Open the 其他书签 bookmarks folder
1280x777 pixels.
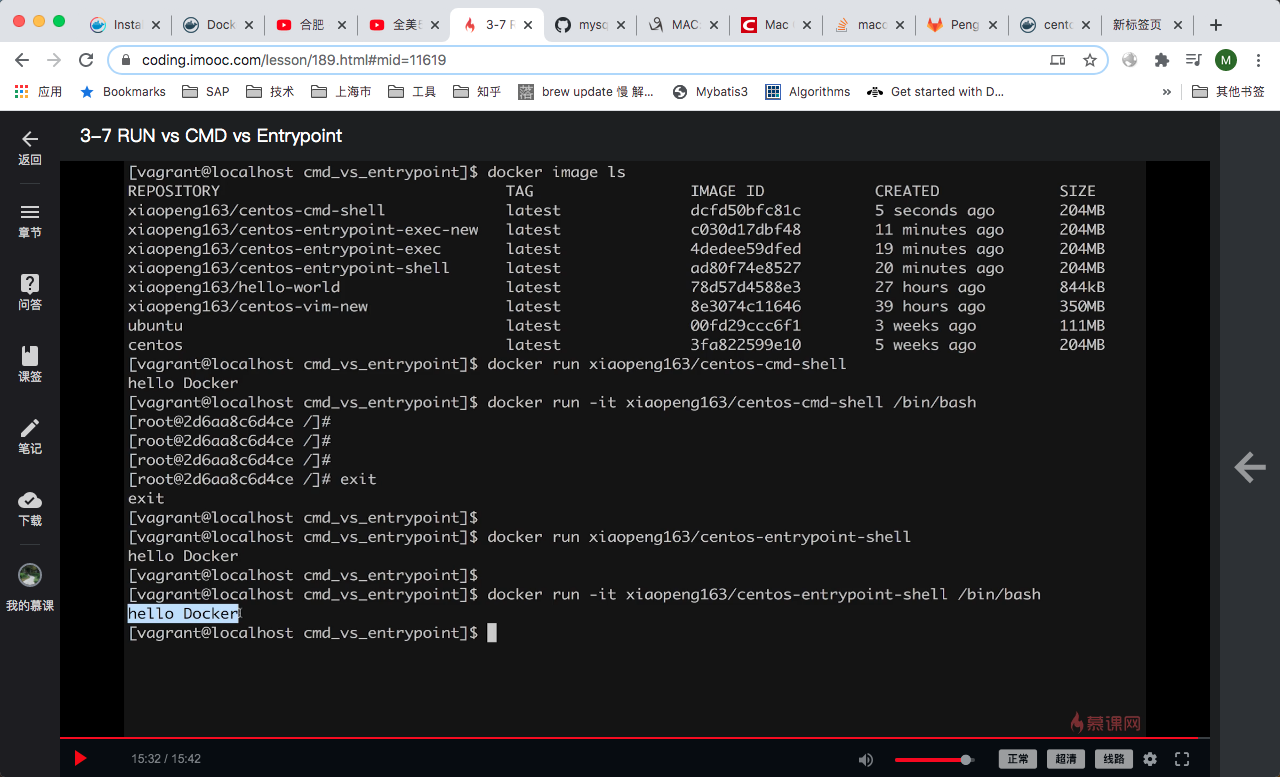pyautogui.click(x=1229, y=92)
